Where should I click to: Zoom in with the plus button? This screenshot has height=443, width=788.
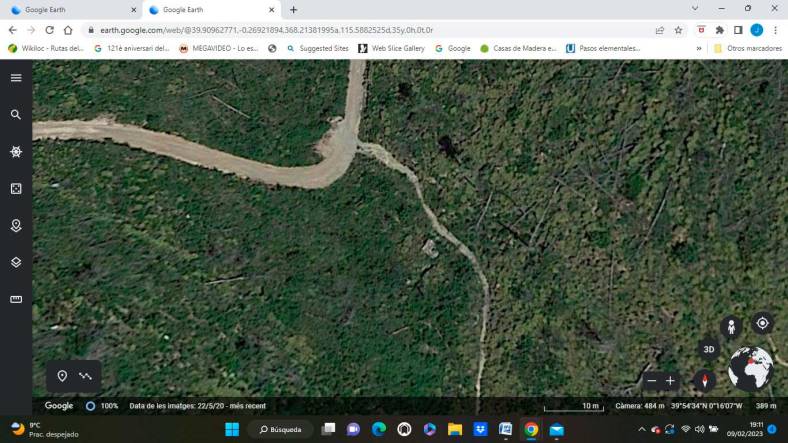pyautogui.click(x=671, y=381)
